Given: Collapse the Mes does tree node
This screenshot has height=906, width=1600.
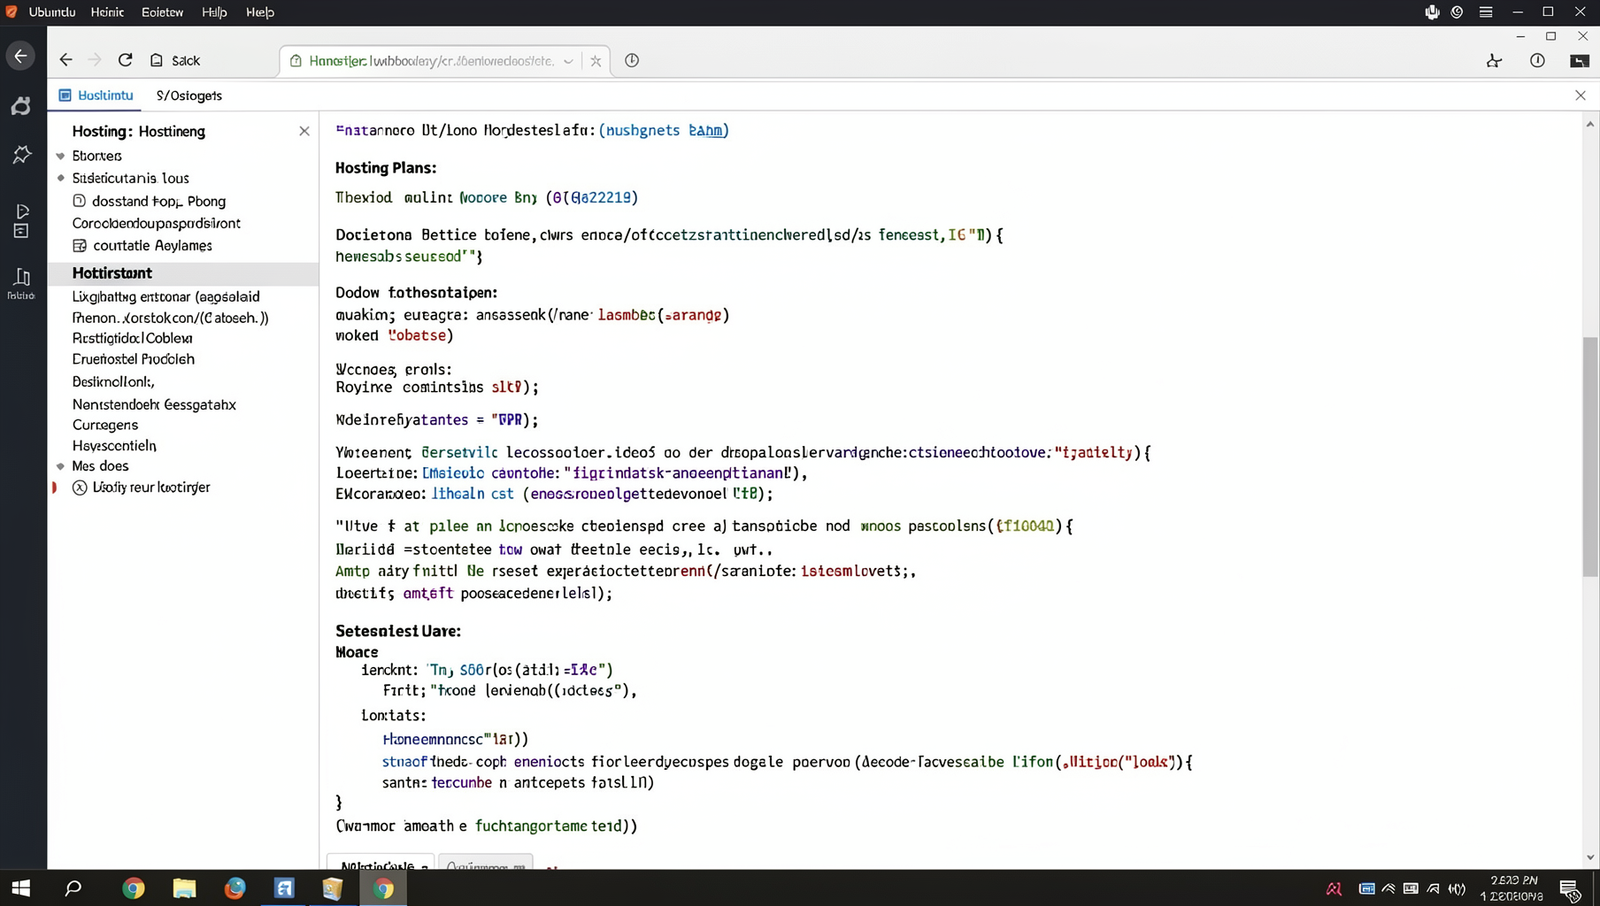Looking at the screenshot, I should (x=61, y=466).
